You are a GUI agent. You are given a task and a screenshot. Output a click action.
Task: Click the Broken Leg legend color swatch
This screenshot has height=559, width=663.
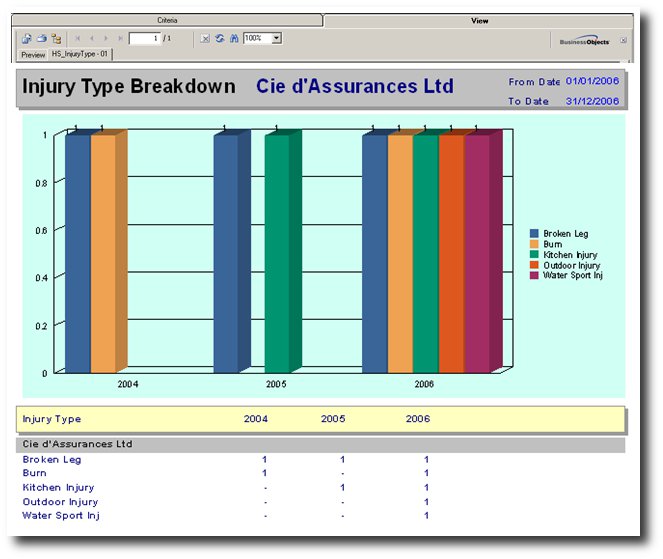[x=535, y=234]
